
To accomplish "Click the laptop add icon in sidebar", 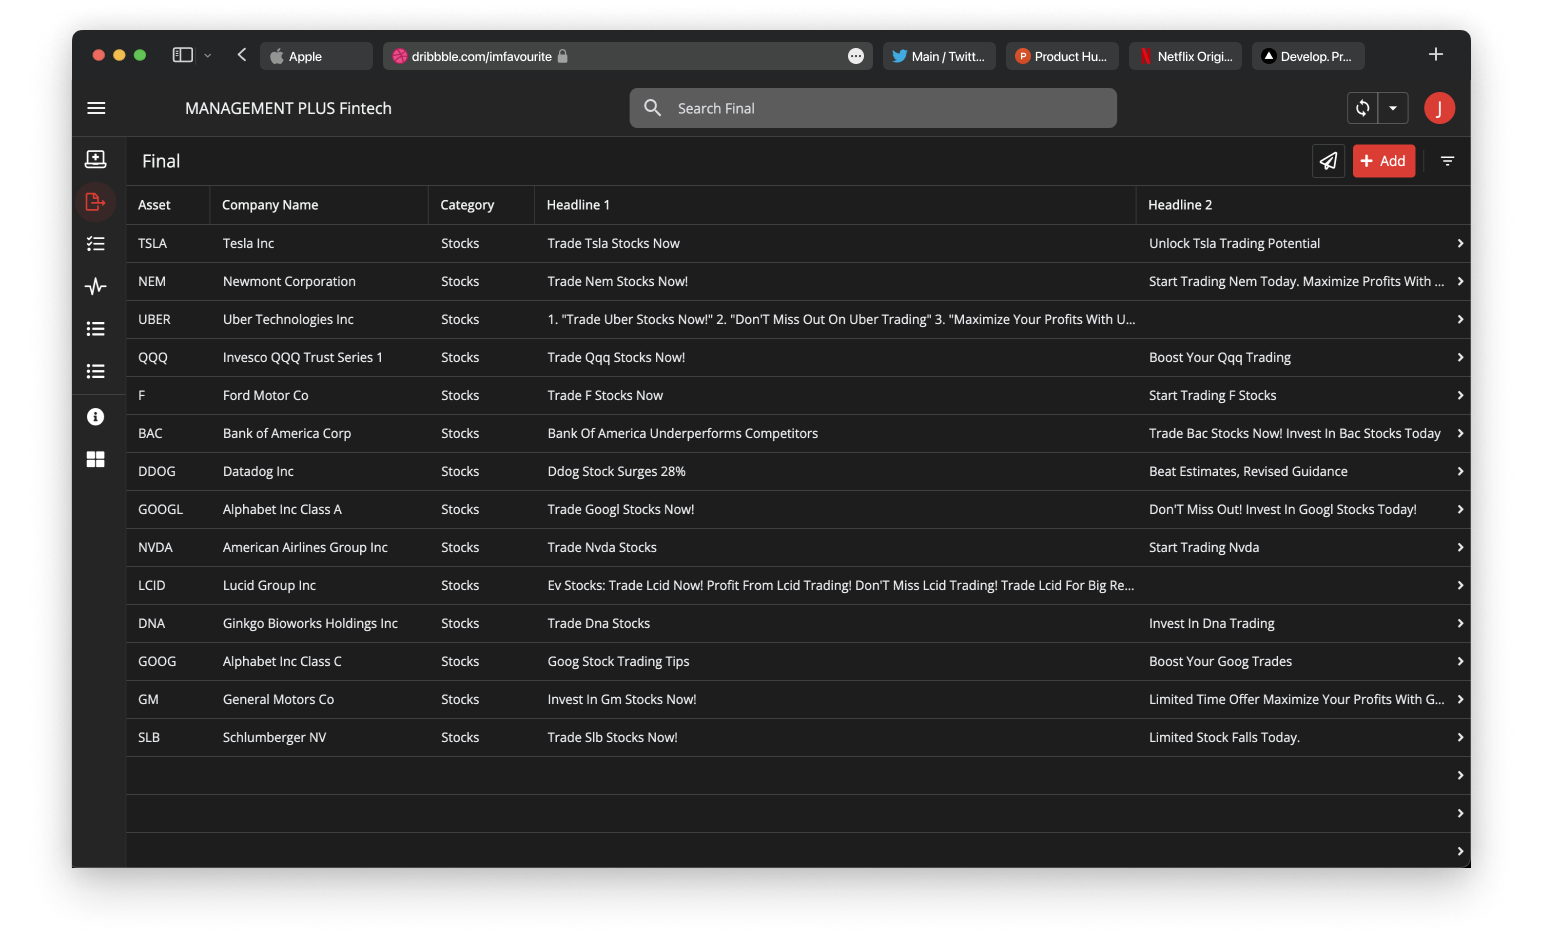I will [x=96, y=160].
